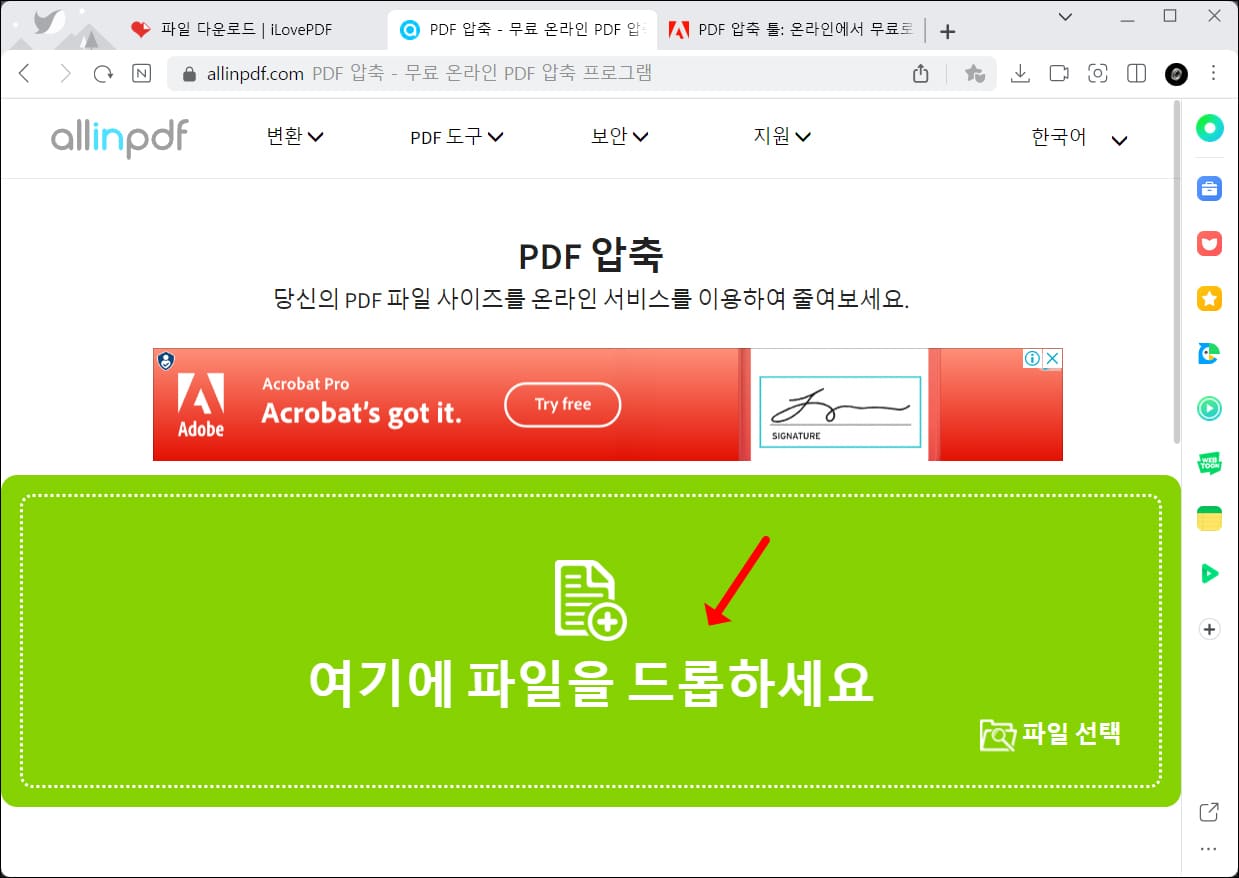Open a new tab with the plus button
The width and height of the screenshot is (1239, 878).
pyautogui.click(x=946, y=30)
